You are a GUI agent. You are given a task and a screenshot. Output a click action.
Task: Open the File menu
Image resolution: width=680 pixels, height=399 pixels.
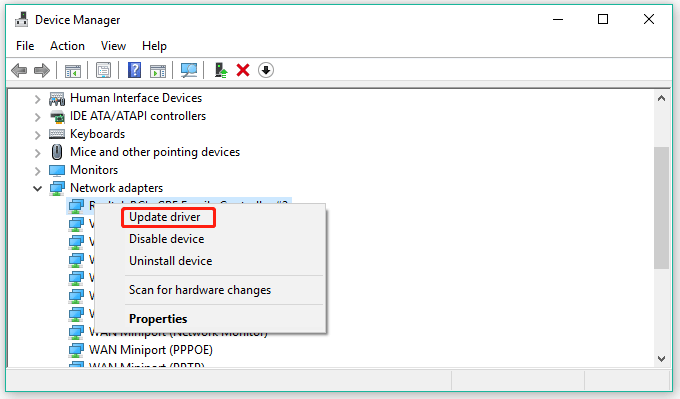click(x=25, y=46)
